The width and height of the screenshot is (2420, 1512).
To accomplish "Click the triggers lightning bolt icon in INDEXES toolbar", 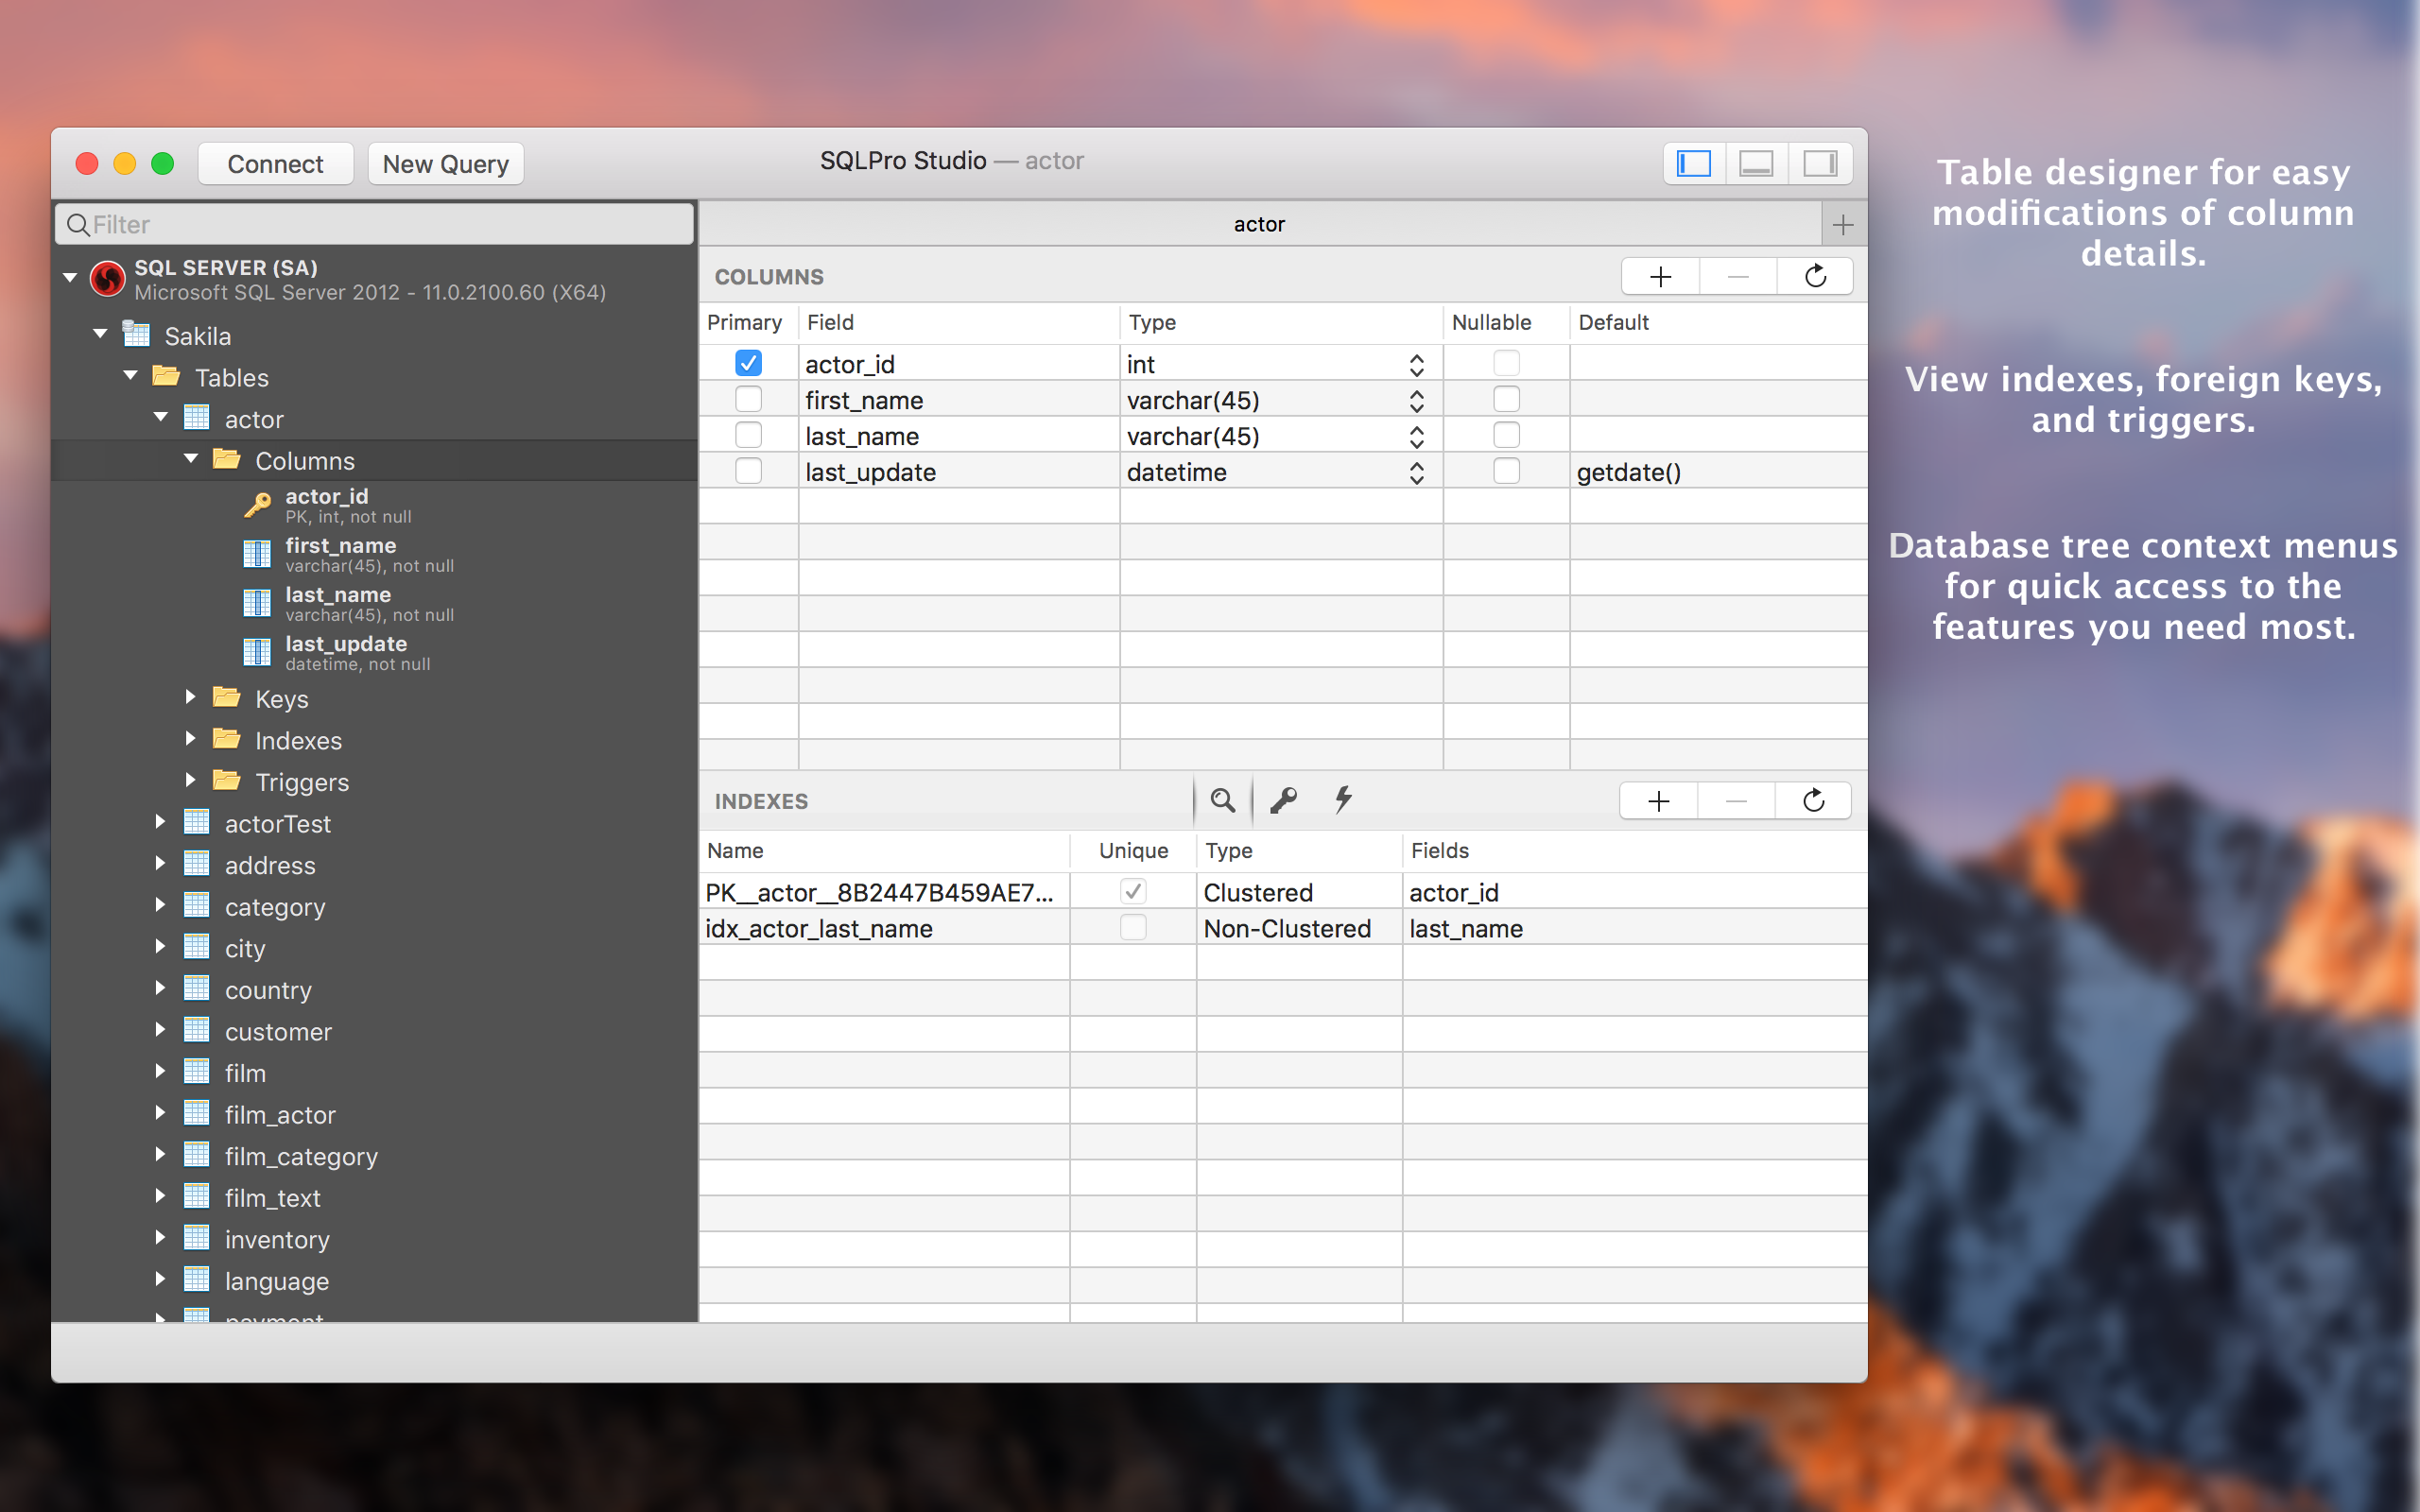I will (x=1343, y=800).
